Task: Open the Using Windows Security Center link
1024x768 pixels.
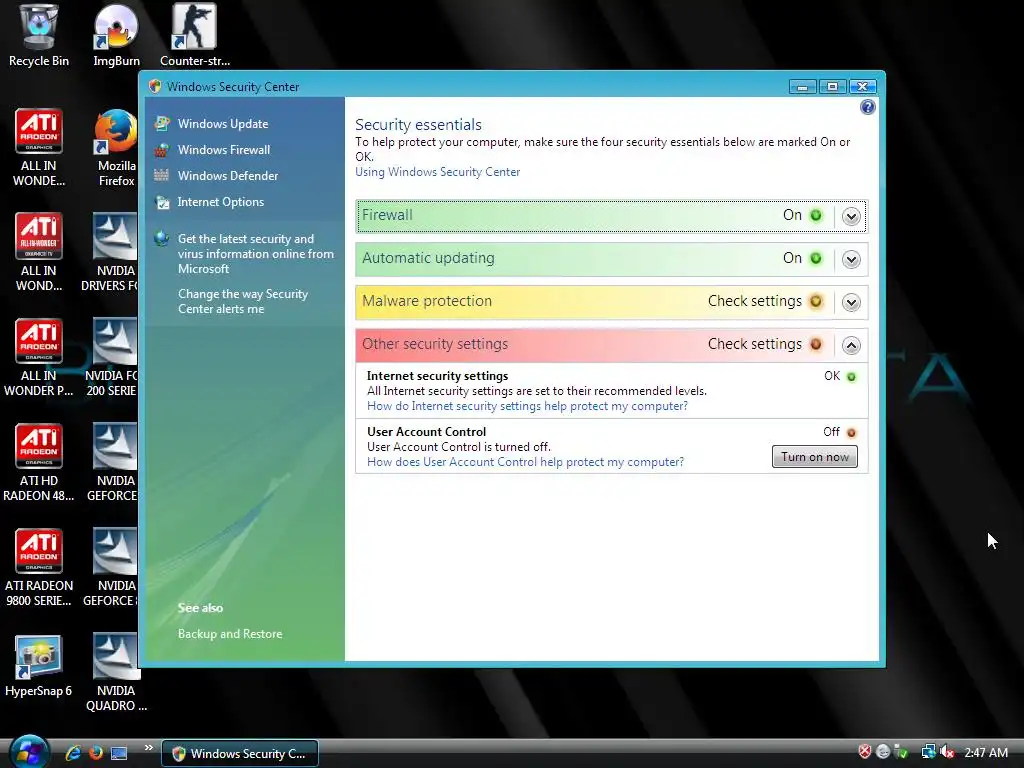Action: [x=438, y=172]
